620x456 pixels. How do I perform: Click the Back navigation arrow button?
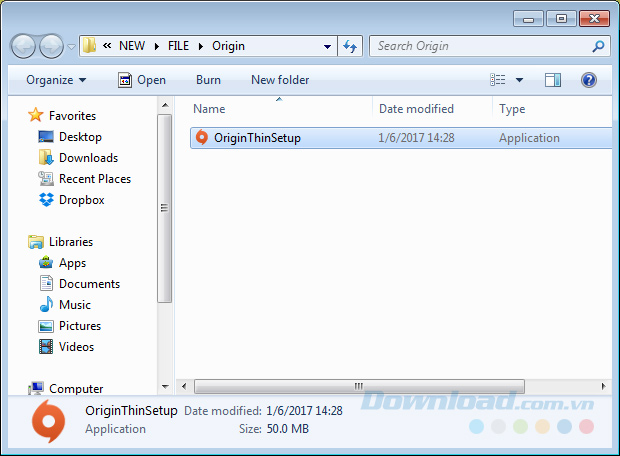pos(23,47)
